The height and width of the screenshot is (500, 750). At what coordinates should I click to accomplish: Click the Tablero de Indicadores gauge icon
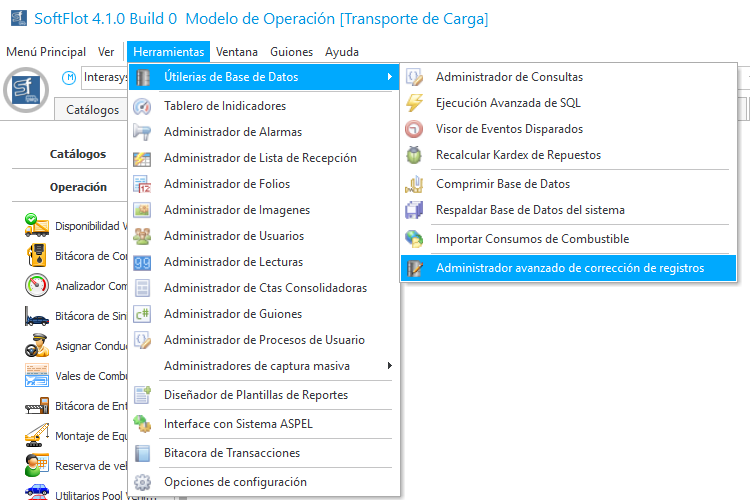142,106
